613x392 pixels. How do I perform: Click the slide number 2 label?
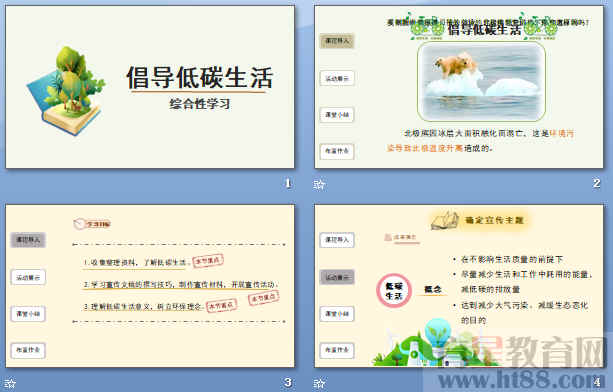coord(597,183)
